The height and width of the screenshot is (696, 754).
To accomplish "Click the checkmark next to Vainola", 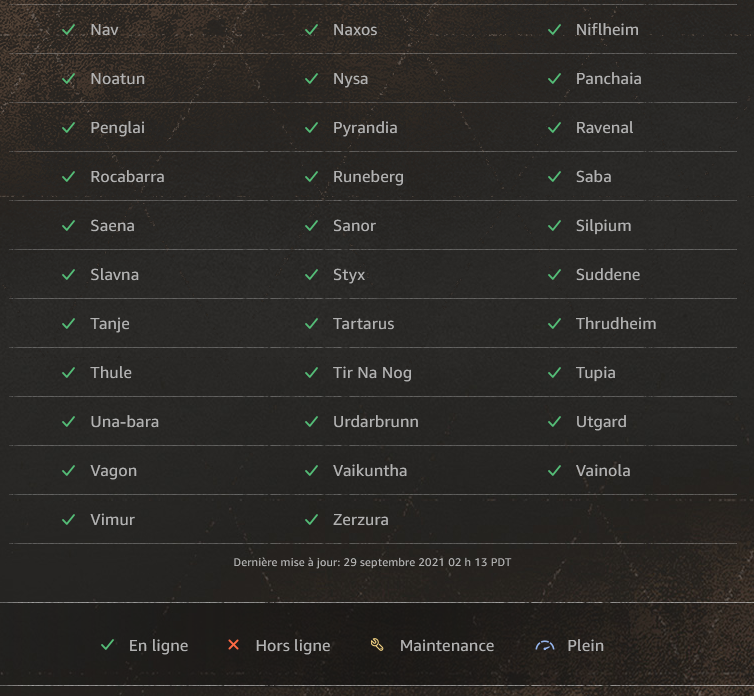I will point(555,471).
